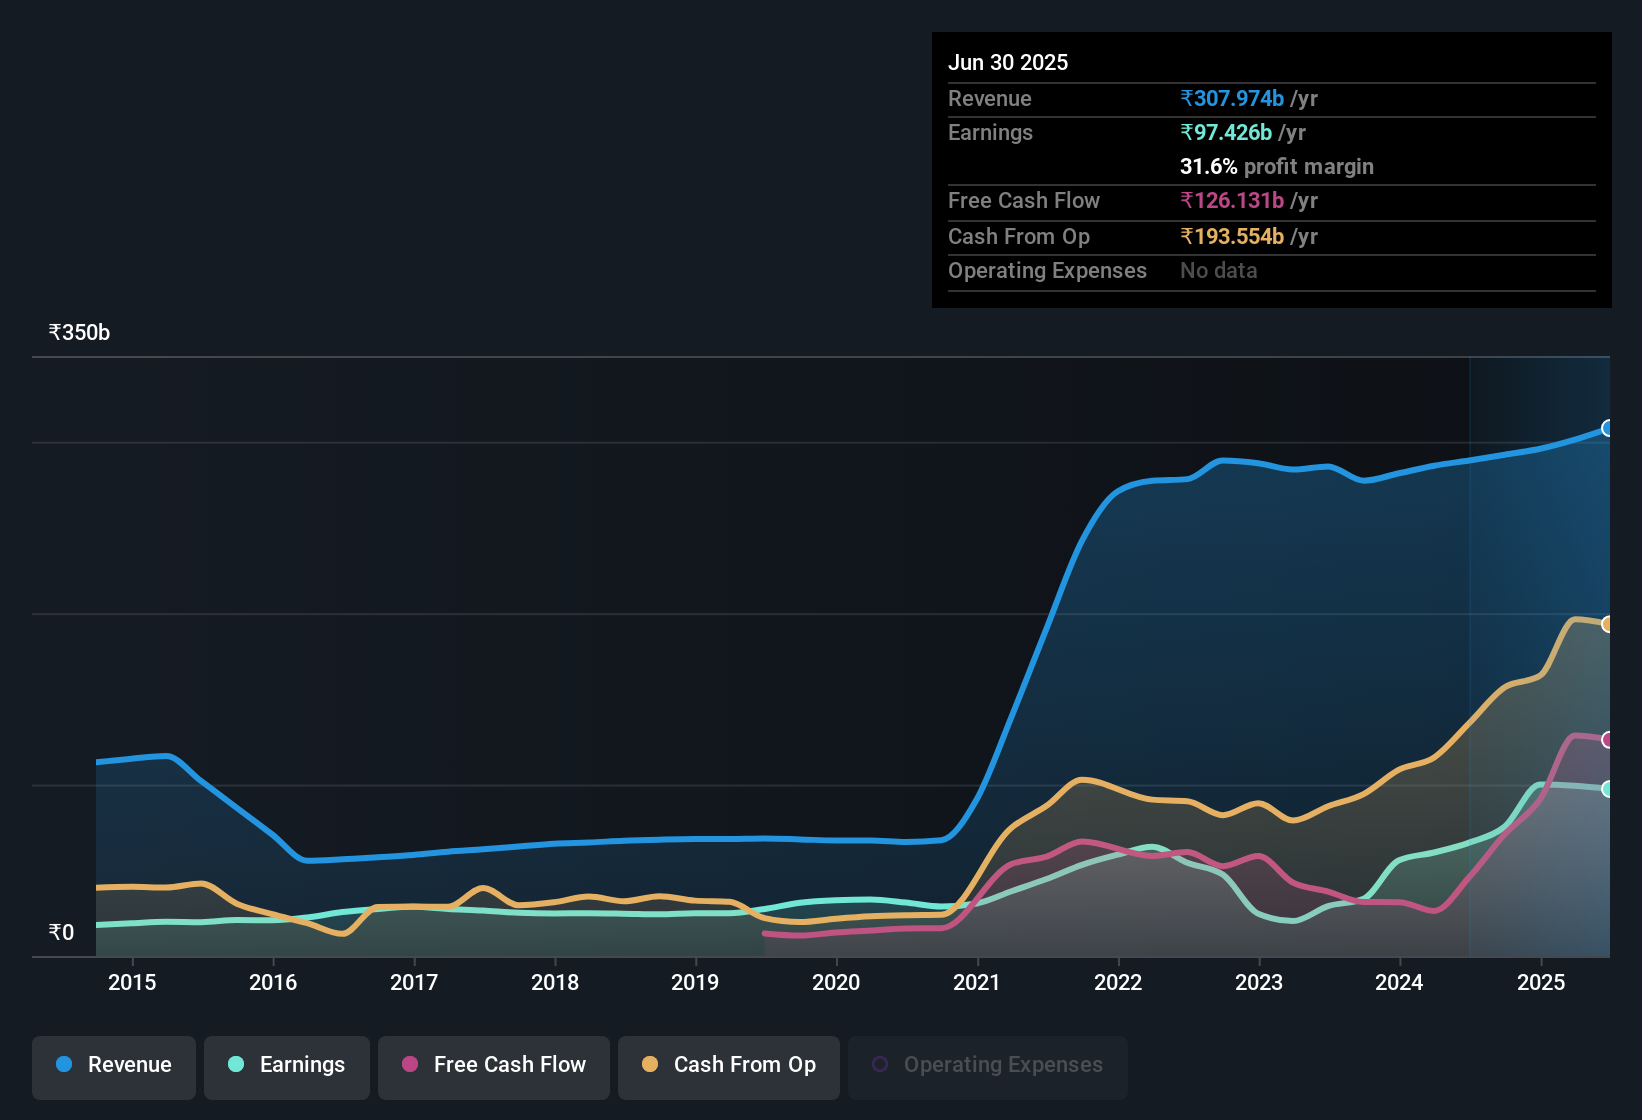This screenshot has width=1642, height=1120.
Task: Click the teal Earnings legend dot icon
Action: [x=237, y=1065]
